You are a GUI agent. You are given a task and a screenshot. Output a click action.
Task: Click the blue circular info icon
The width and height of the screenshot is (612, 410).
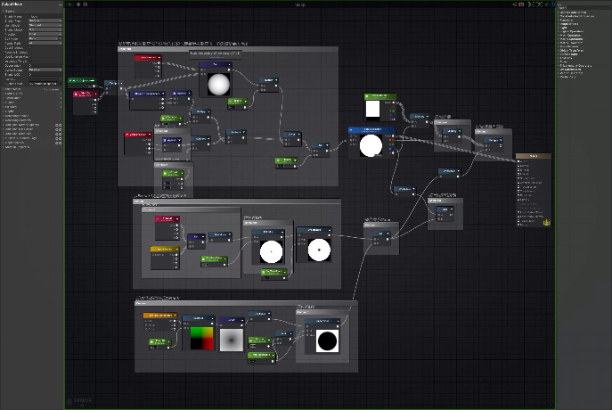point(552,4)
